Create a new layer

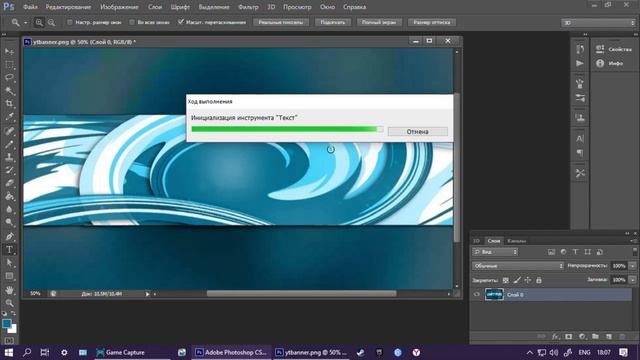(x=609, y=336)
